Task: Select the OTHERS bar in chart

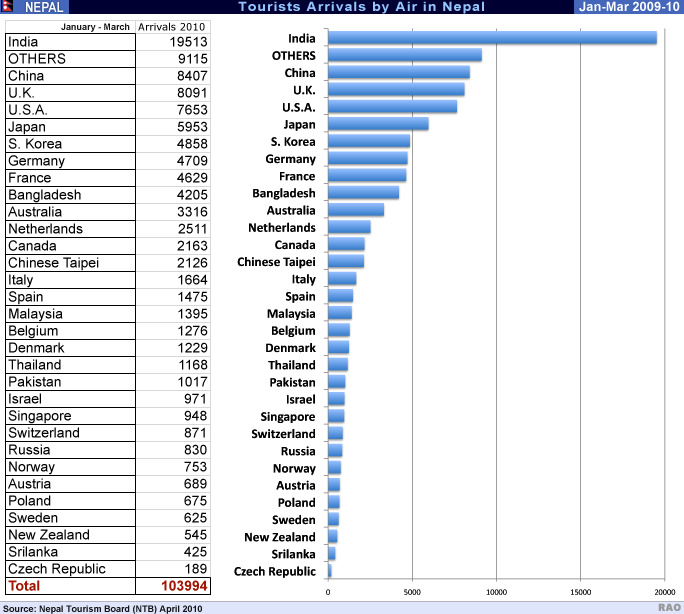Action: tap(404, 55)
